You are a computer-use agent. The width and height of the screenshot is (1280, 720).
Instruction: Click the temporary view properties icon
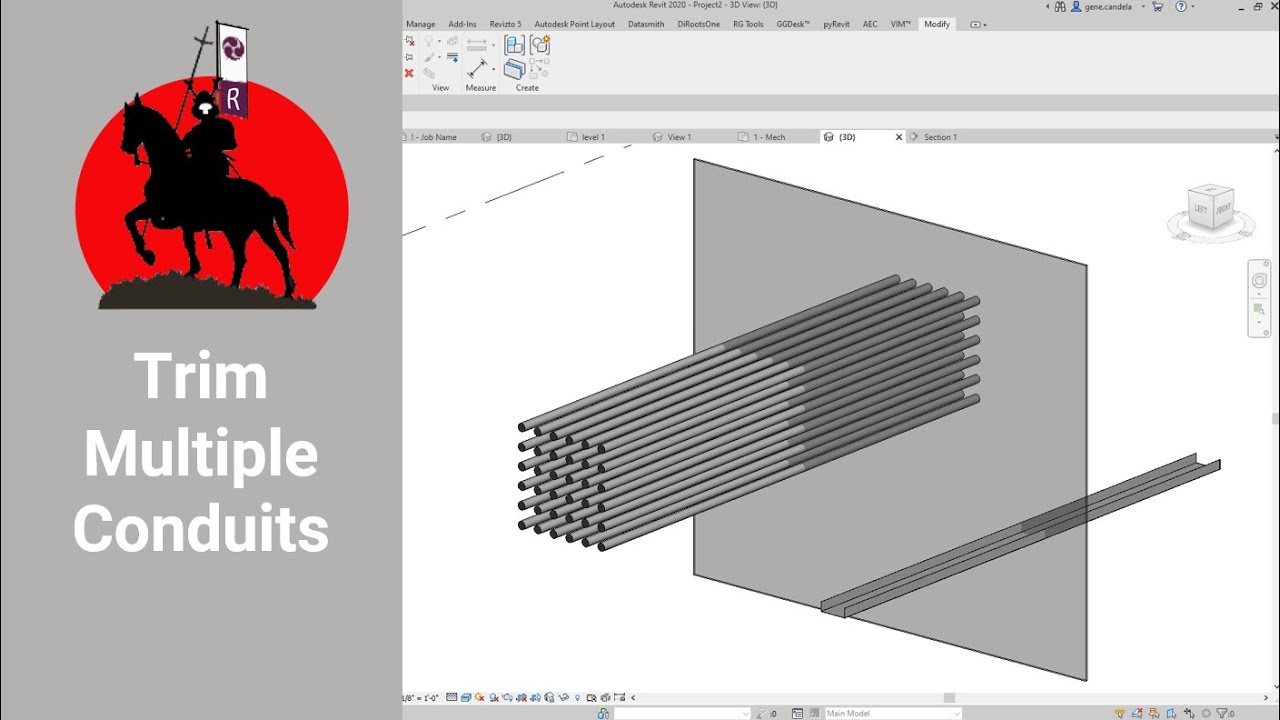605,697
